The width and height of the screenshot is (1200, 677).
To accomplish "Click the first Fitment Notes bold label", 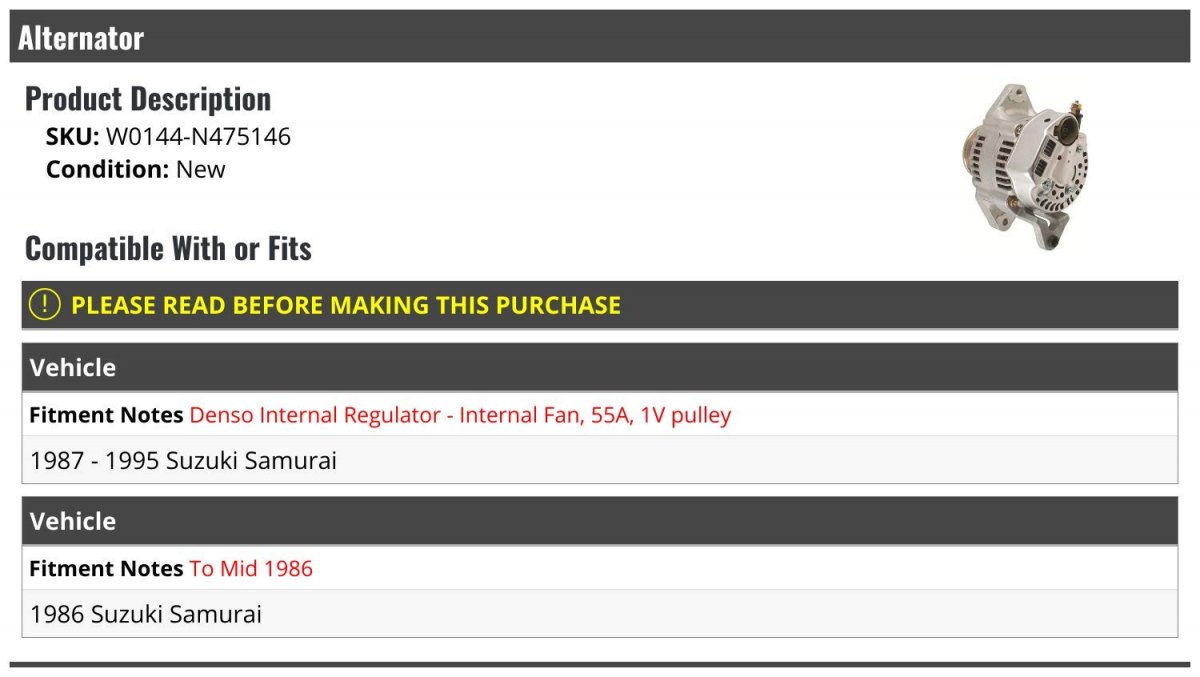I will 106,414.
